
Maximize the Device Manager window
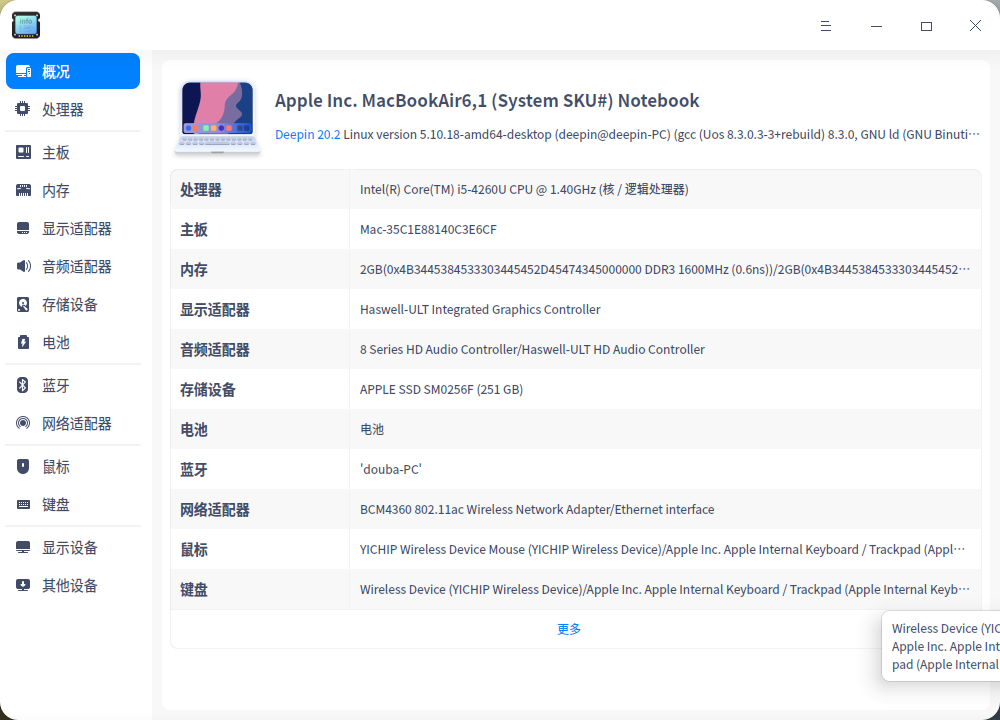click(926, 26)
